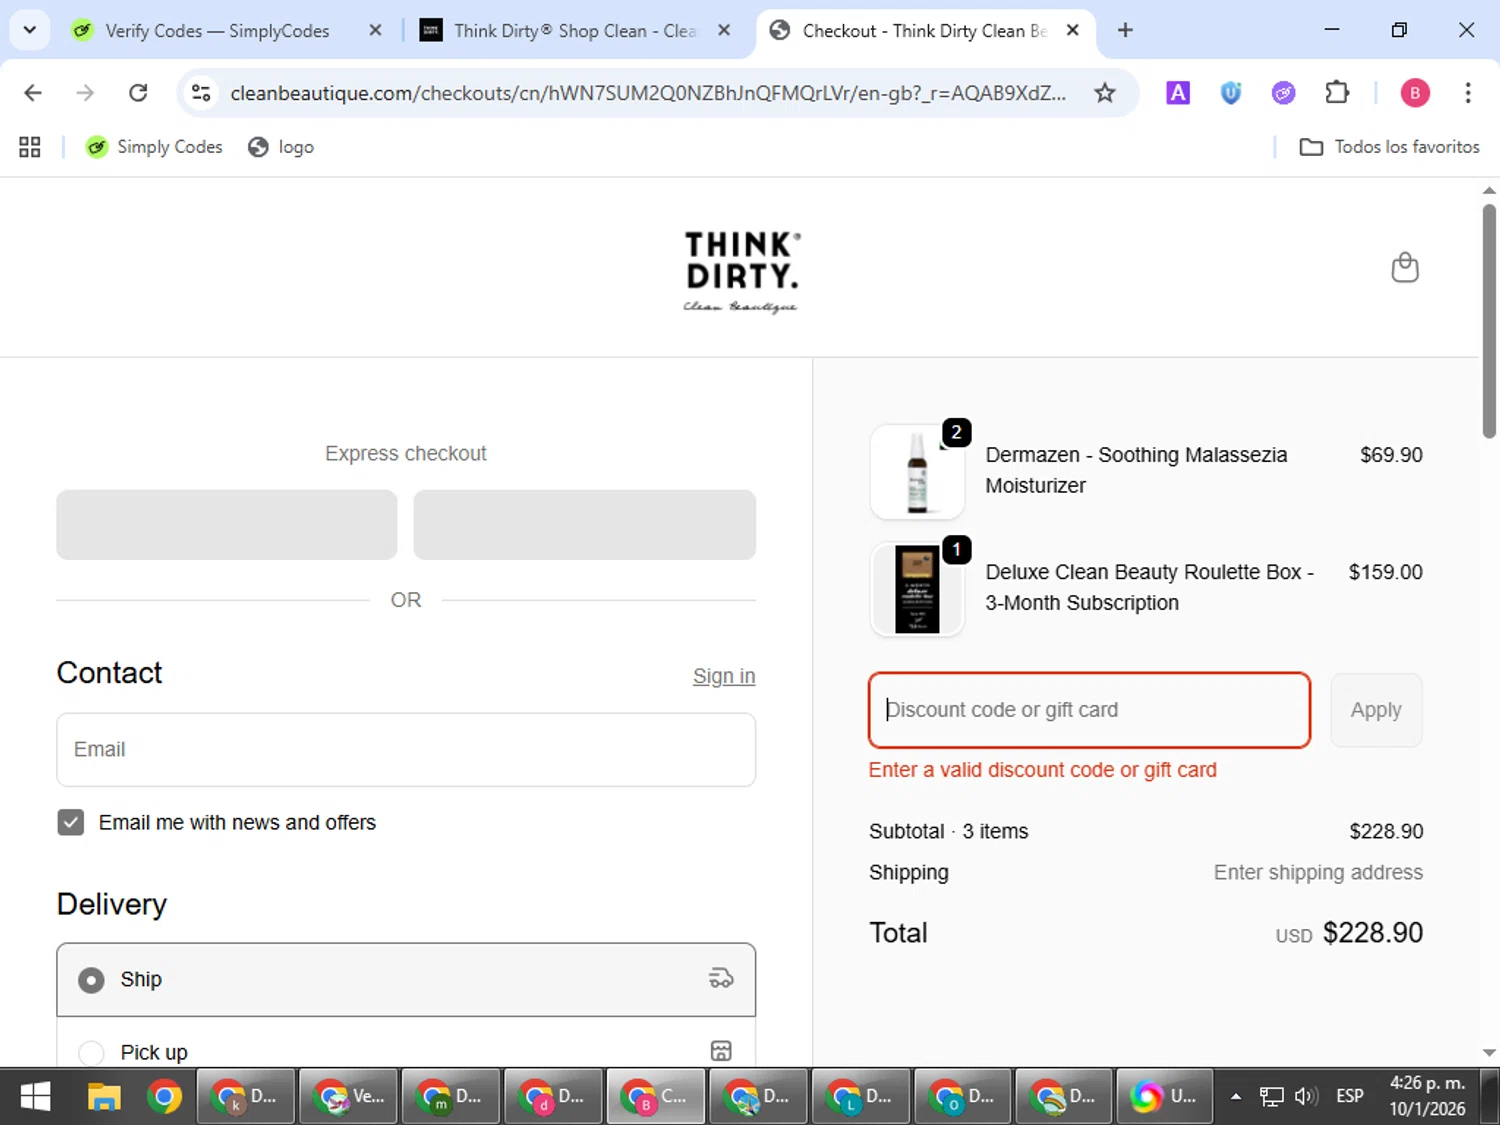This screenshot has height=1125, width=1500.
Task: Open the logo bookmark
Action: (x=281, y=147)
